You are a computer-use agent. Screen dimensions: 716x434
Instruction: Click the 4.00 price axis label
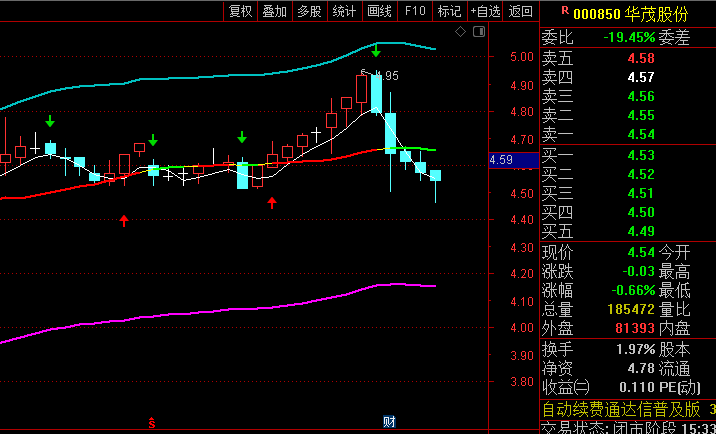[522, 328]
